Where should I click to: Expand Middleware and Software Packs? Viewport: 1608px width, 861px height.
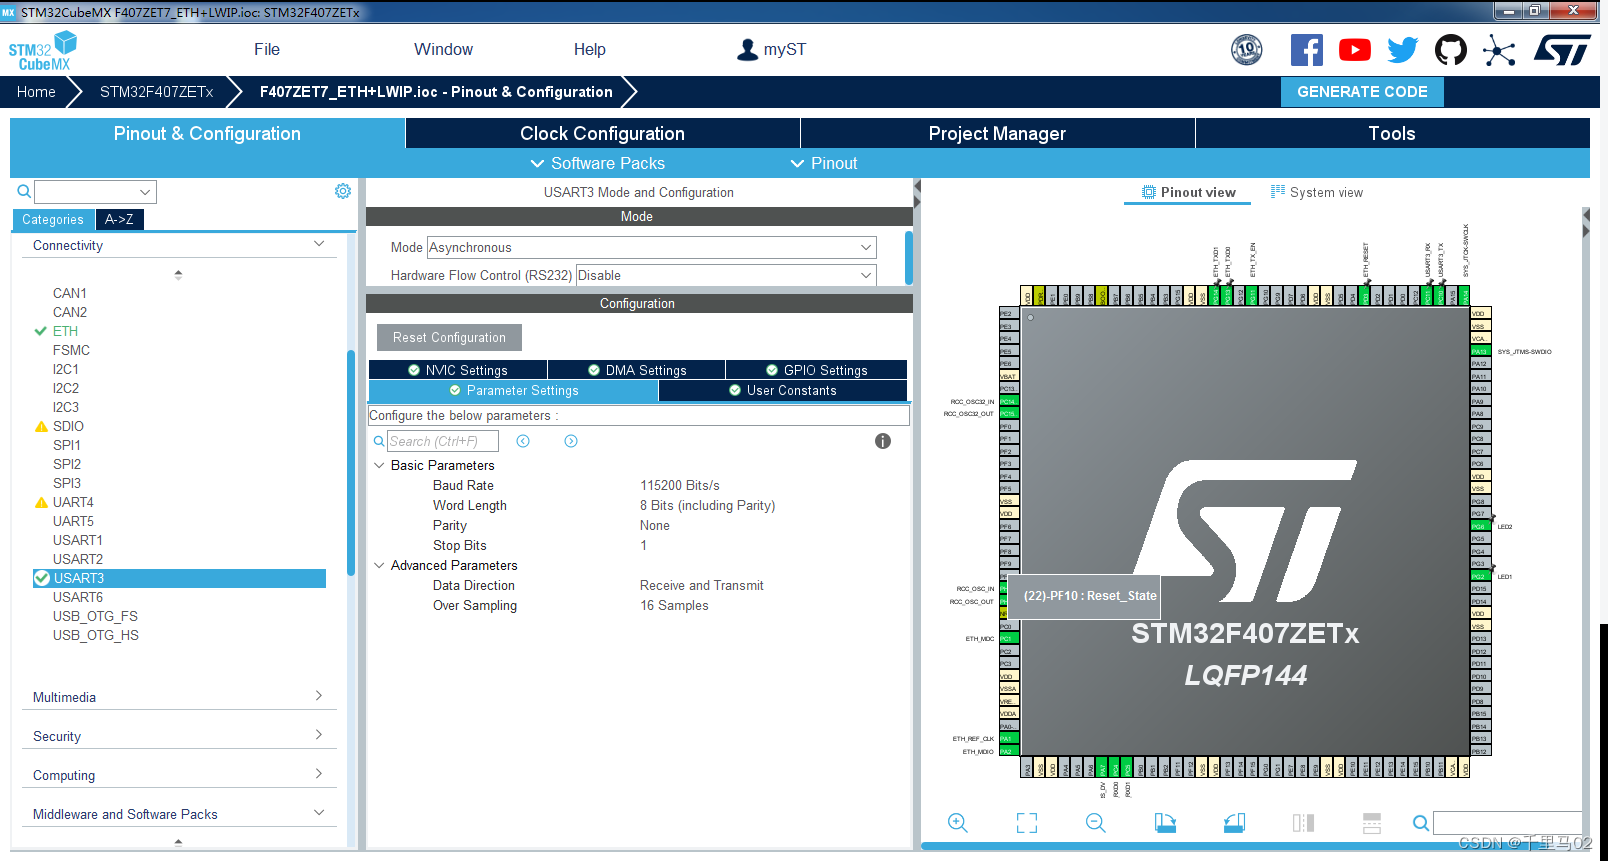click(x=319, y=812)
